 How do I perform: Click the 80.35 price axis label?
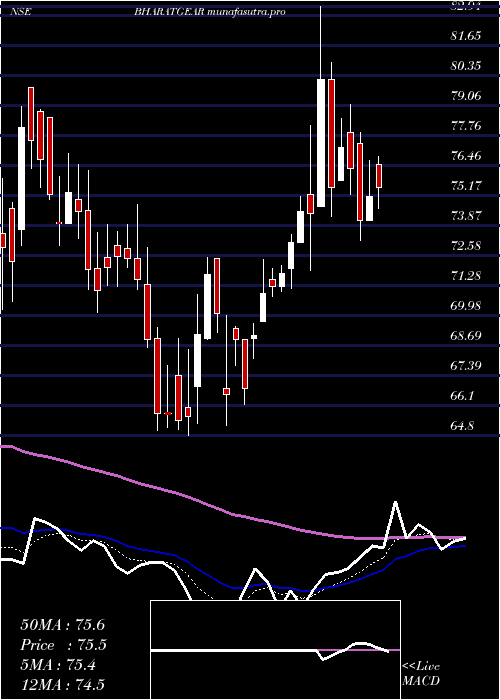(x=466, y=66)
